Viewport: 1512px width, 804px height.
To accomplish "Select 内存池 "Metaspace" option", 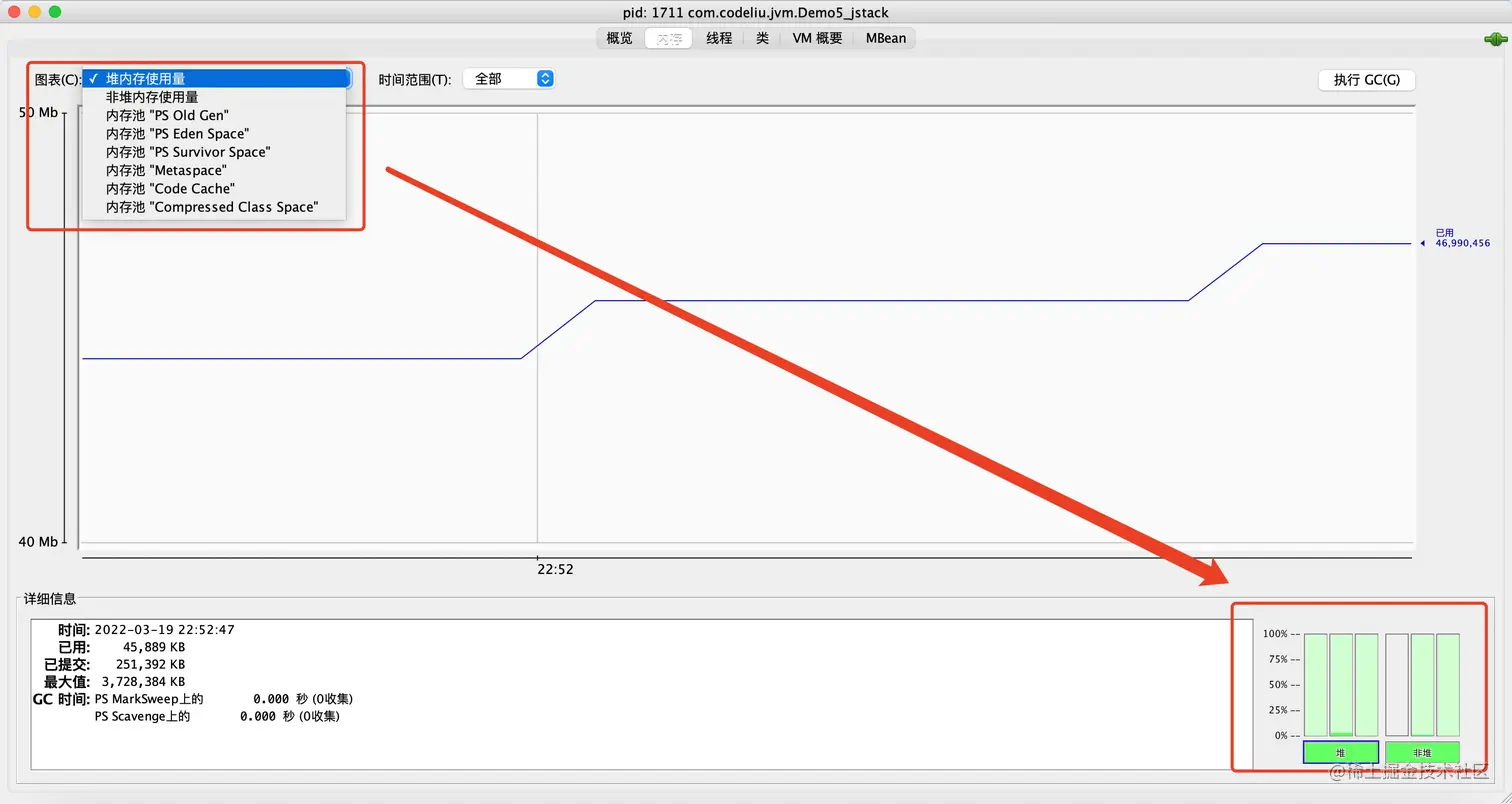I will click(215, 170).
